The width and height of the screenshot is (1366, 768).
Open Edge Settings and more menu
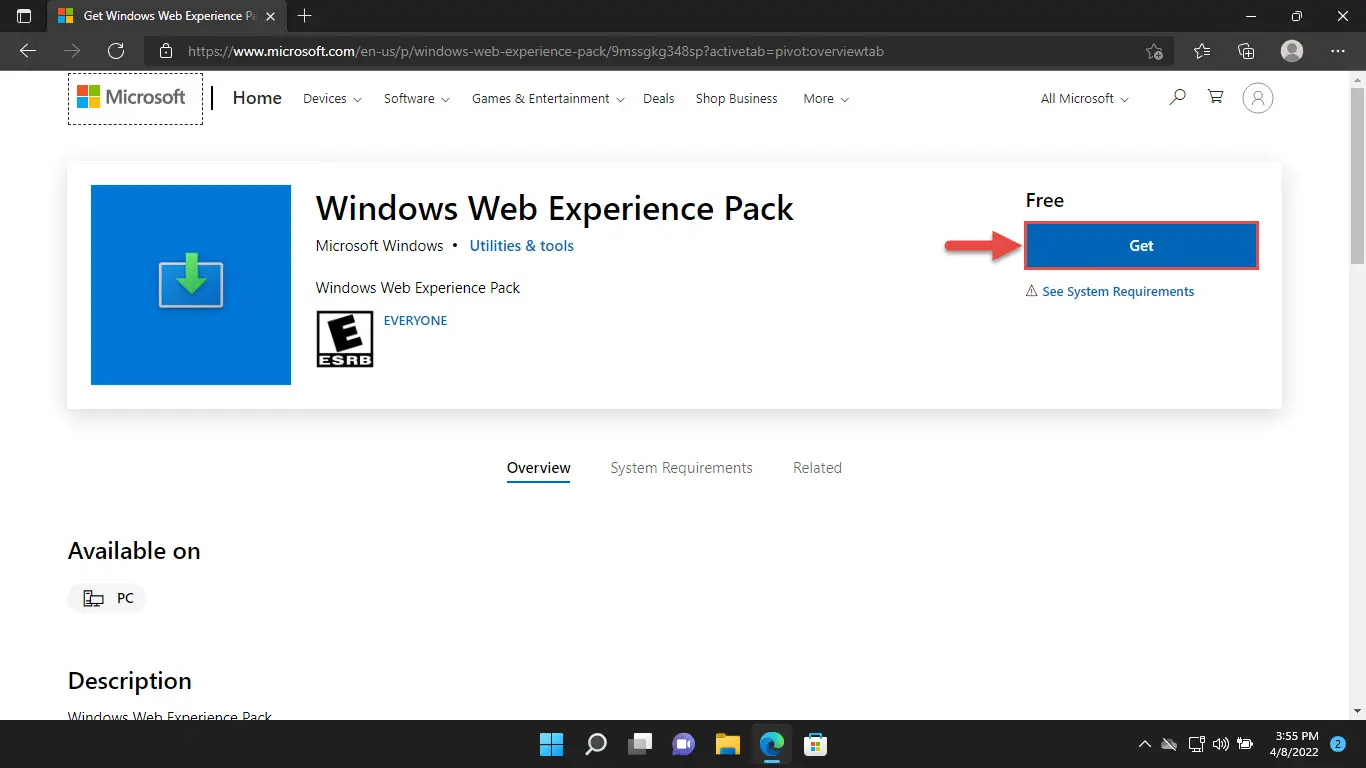pos(1338,51)
